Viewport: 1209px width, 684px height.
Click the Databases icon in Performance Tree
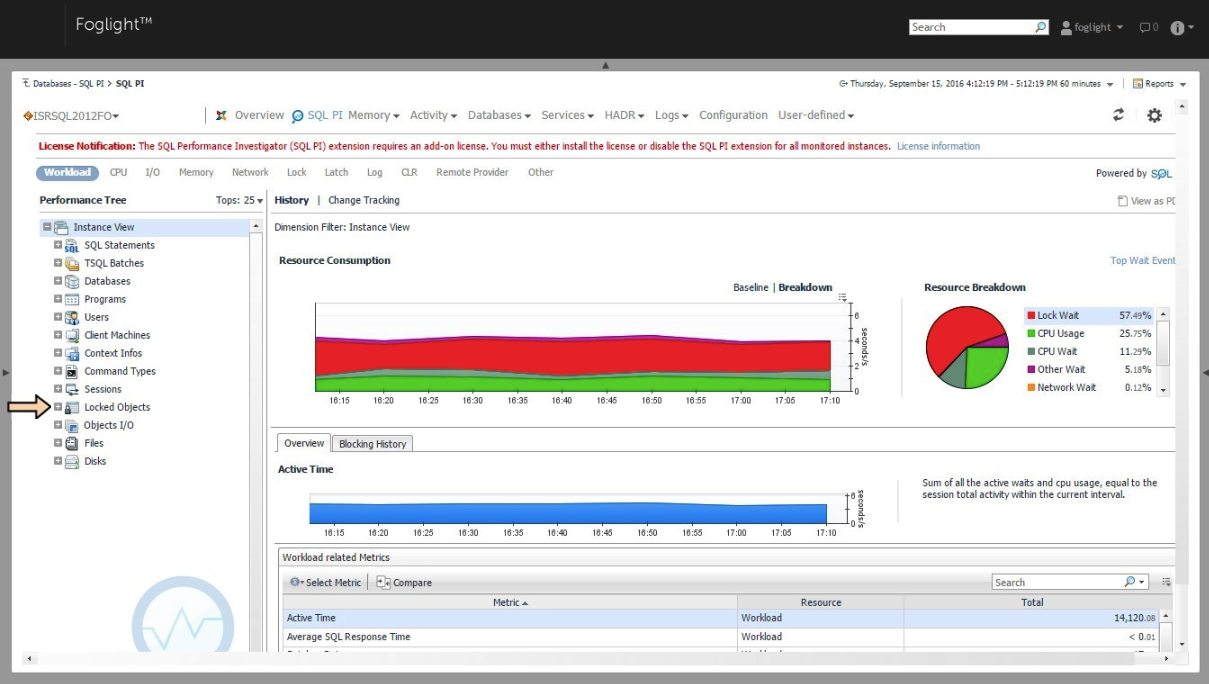(x=72, y=281)
